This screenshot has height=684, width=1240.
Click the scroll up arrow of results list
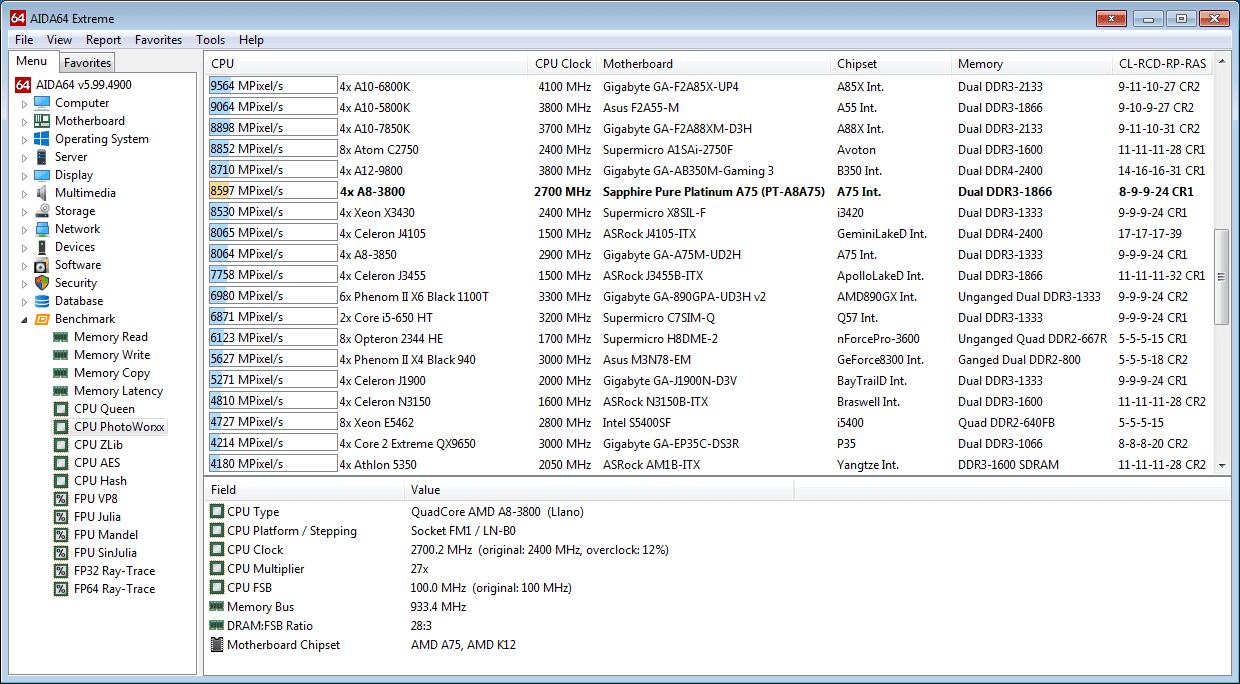(1221, 63)
